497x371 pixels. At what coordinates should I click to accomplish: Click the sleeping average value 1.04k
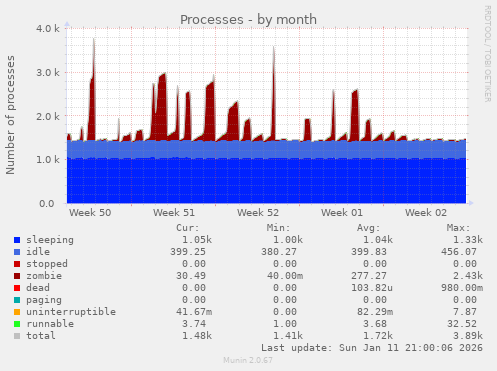click(378, 240)
